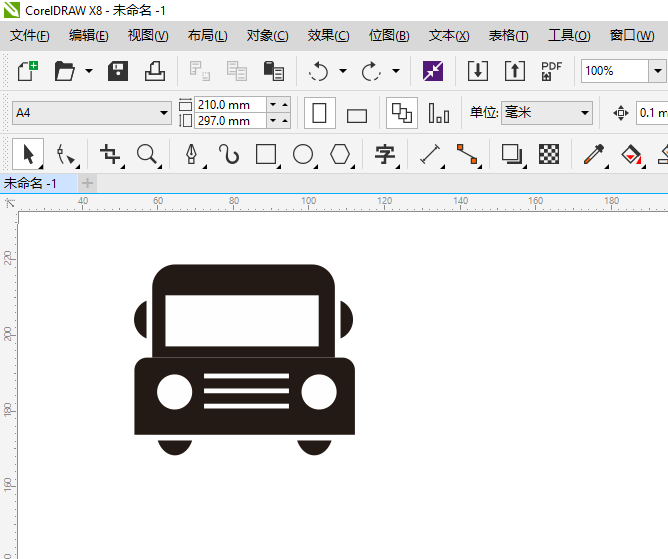Expand the zoom level 100% dropdown

[657, 71]
